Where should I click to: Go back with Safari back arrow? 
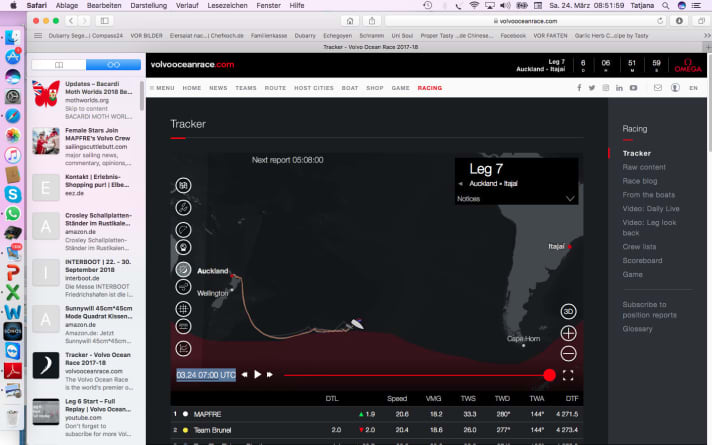click(x=71, y=21)
